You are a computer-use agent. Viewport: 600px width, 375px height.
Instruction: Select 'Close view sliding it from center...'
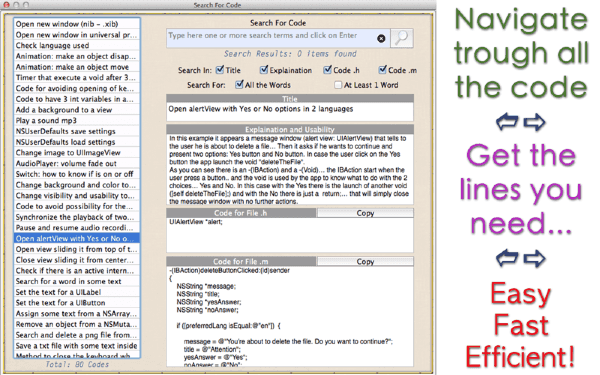pos(77,259)
